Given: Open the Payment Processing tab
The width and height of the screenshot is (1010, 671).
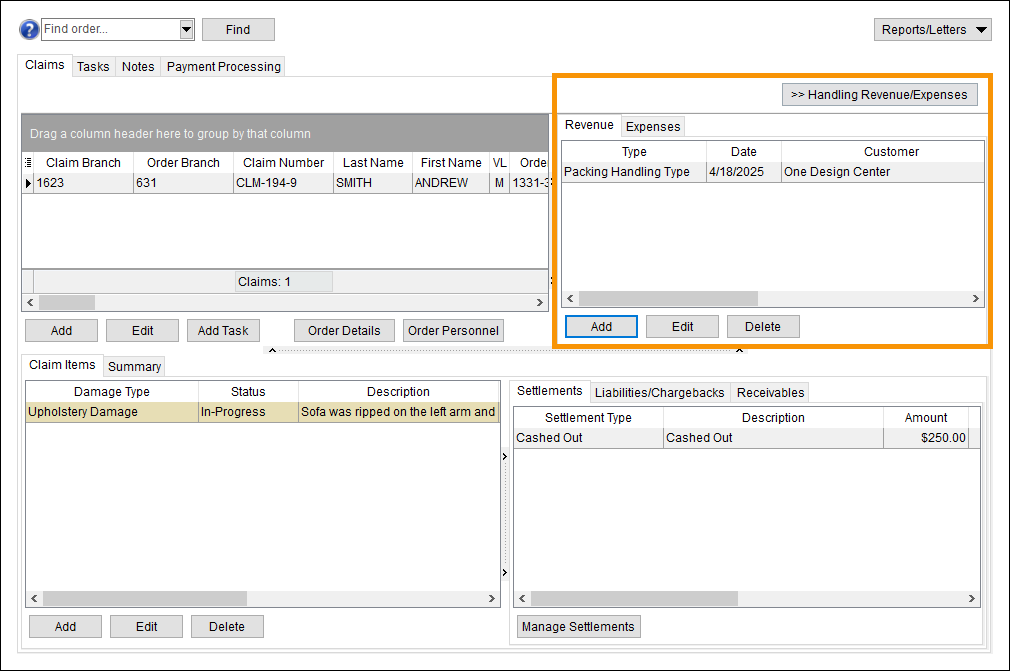Looking at the screenshot, I should pos(223,67).
